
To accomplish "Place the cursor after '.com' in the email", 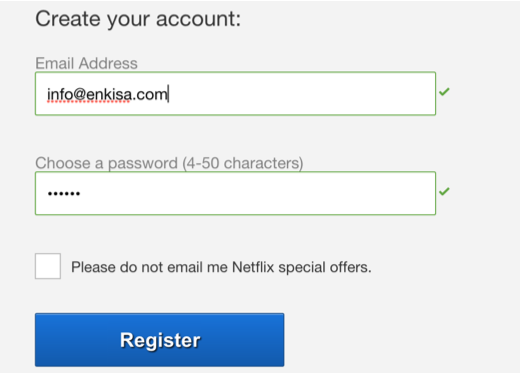I will click(169, 94).
